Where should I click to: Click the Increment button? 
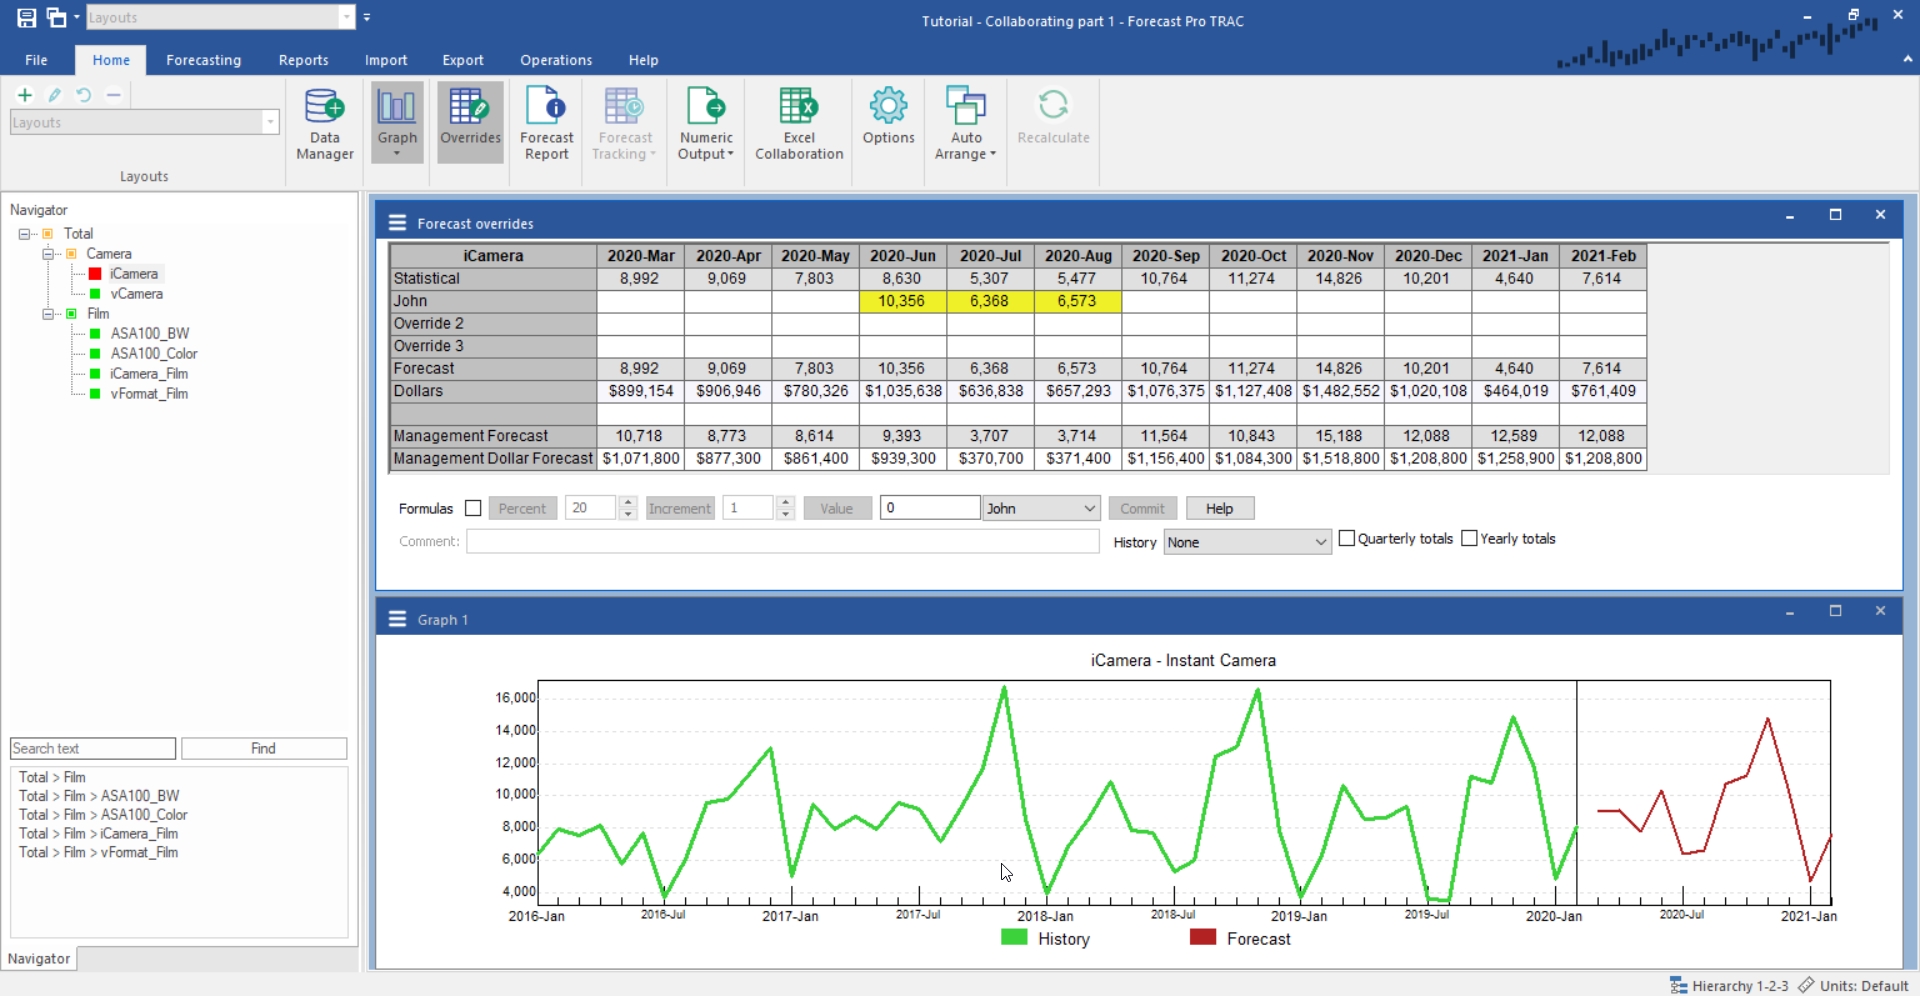pyautogui.click(x=680, y=508)
